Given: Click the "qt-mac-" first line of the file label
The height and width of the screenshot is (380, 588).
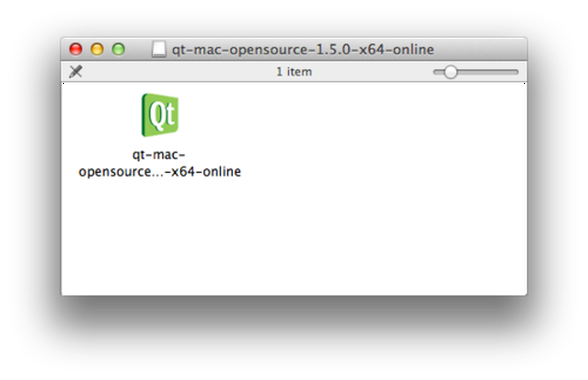Looking at the screenshot, I should pos(159,155).
